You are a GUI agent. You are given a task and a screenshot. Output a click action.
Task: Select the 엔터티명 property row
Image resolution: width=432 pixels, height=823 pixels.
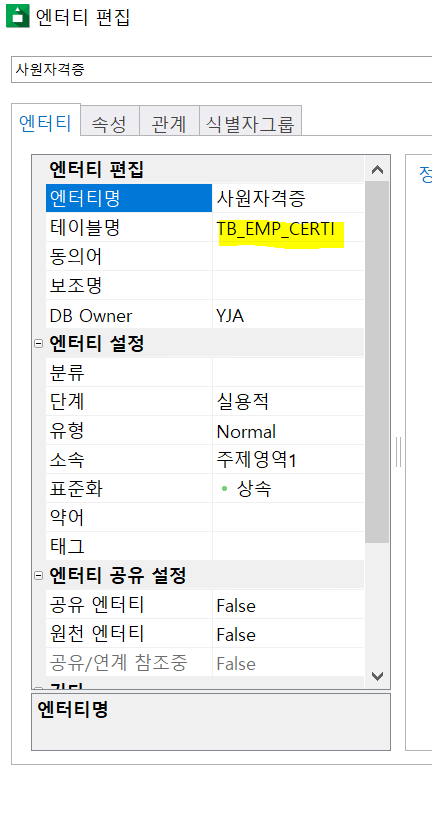pos(205,198)
